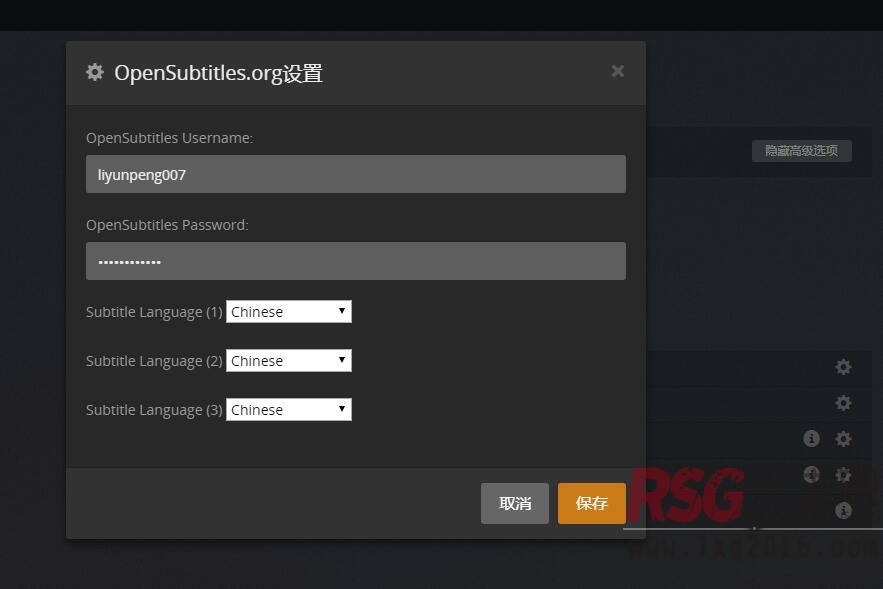Click the "Subtitle Language (2)" label text
Viewport: 883px width, 589px height.
pyautogui.click(x=154, y=361)
